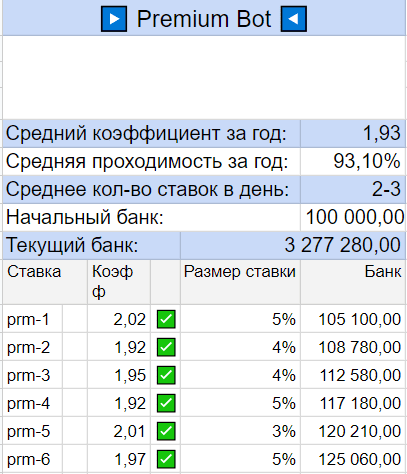Click the reverse arrow icon right of Premium Bot
Image resolution: width=407 pixels, height=474 pixels.
(x=294, y=19)
